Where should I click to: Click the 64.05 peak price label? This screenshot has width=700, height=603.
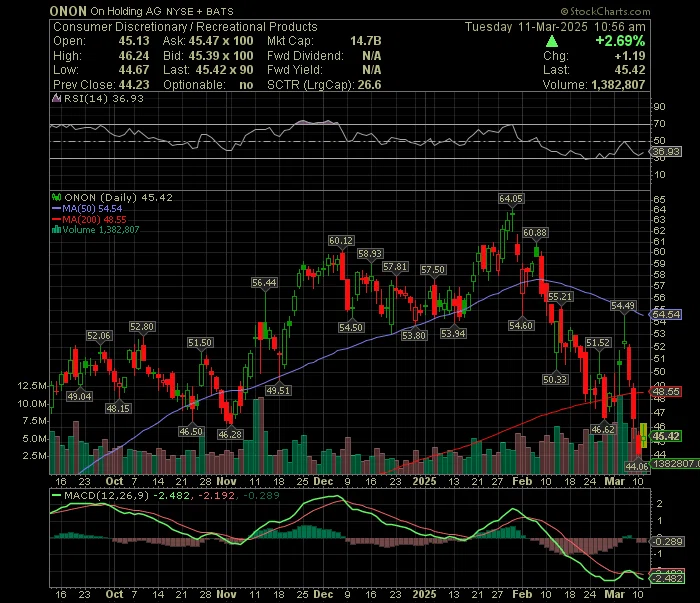click(511, 199)
